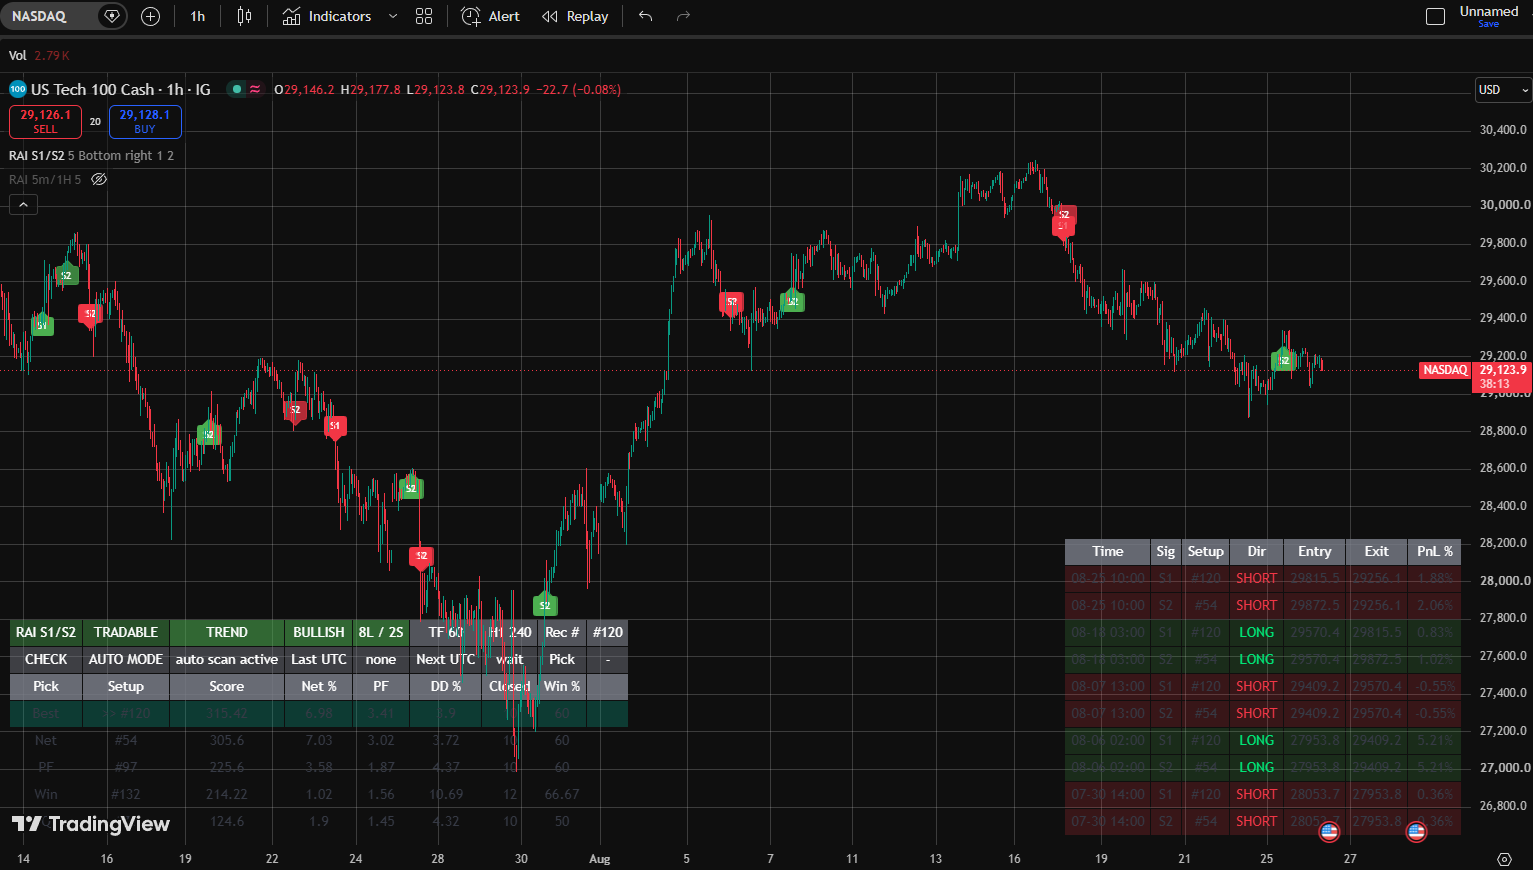Expand the Indicators favorites chevron

click(x=393, y=16)
